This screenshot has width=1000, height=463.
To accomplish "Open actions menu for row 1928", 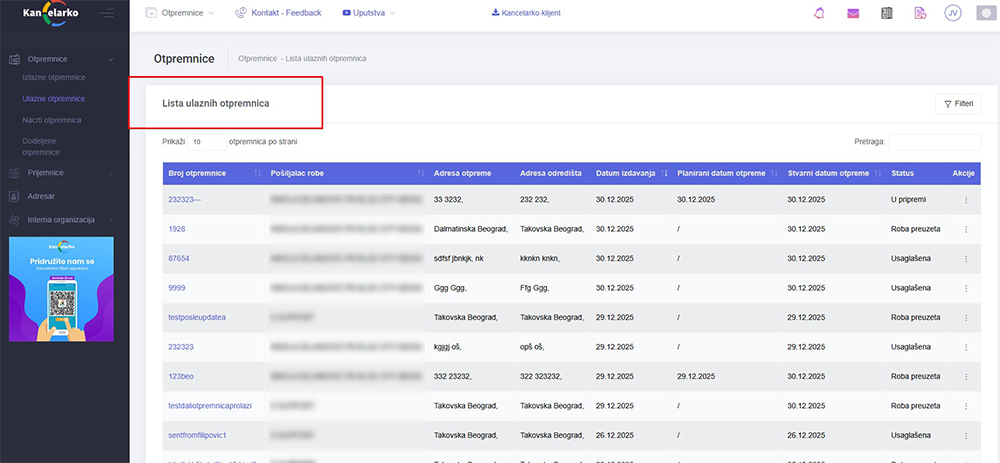I will tap(965, 229).
